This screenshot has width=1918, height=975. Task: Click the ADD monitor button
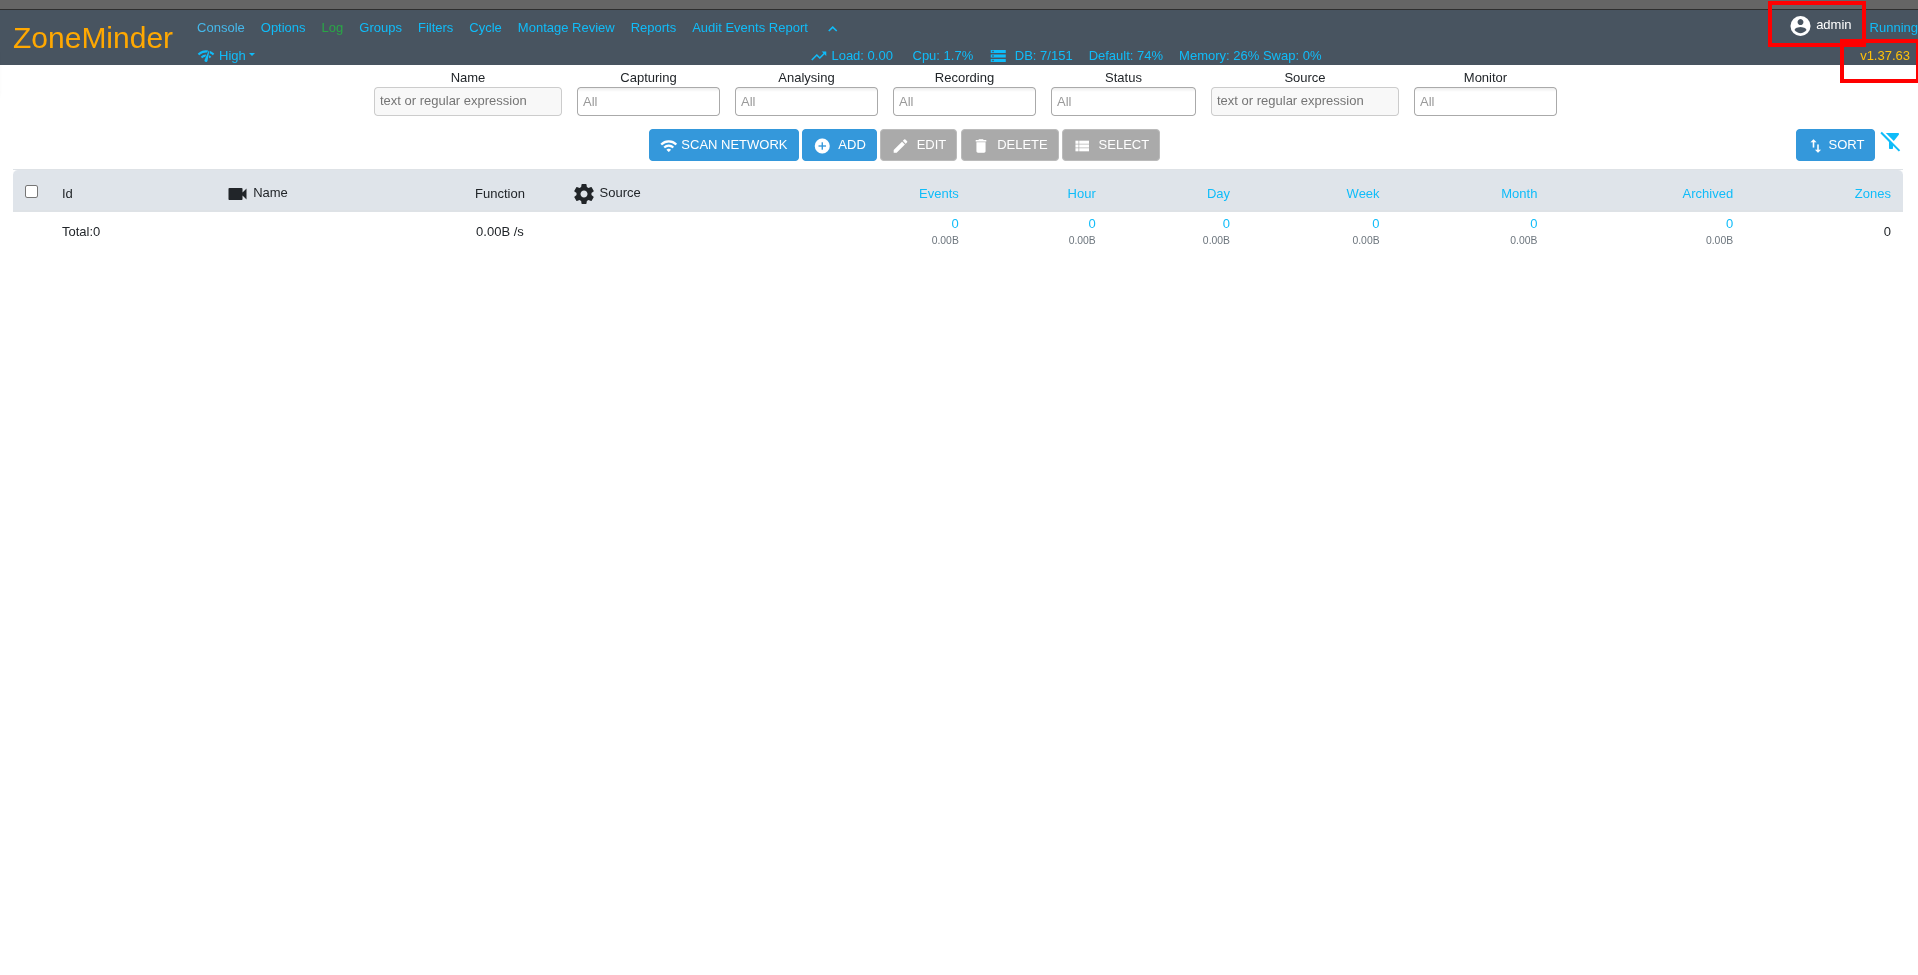[x=840, y=145]
